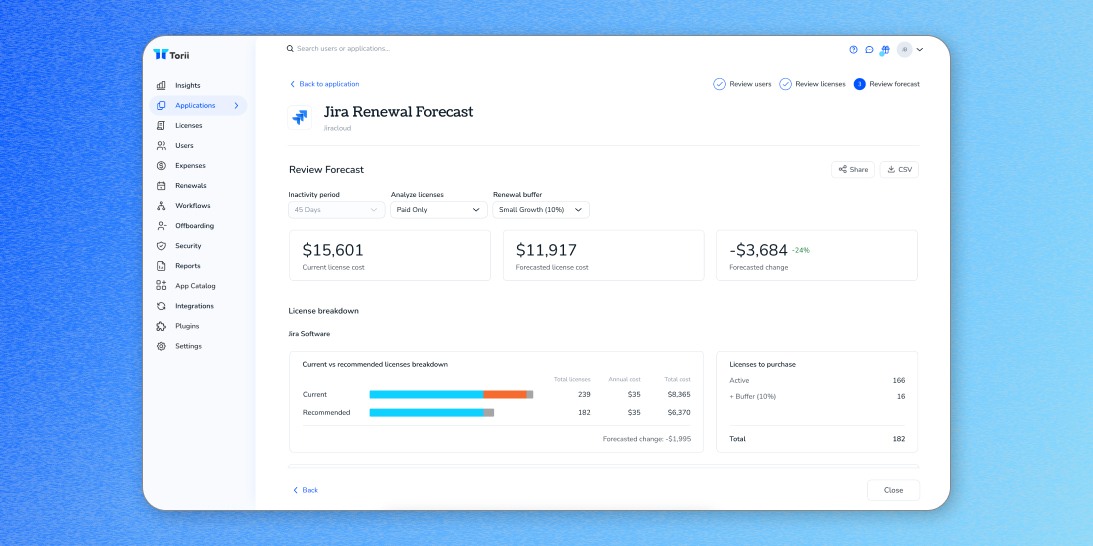
Task: Click the -$3,684 Forecasted change value
Action: [x=758, y=250]
